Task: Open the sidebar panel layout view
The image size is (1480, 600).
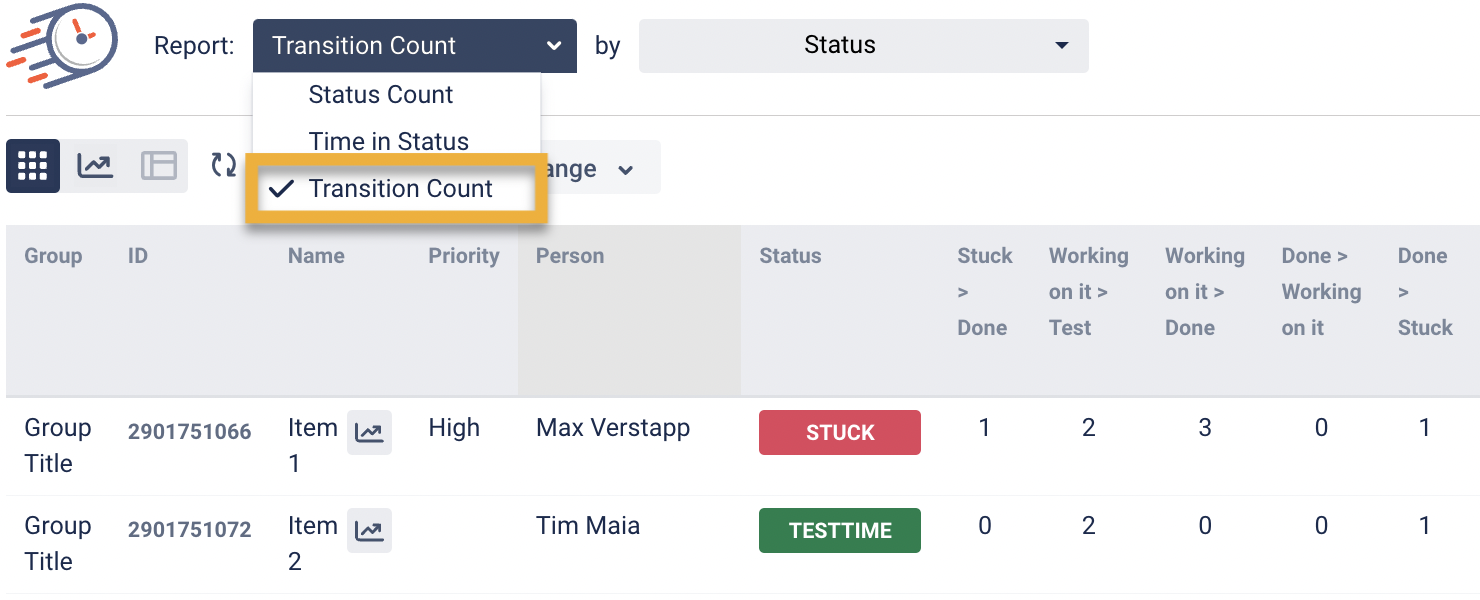Action: pos(158,166)
